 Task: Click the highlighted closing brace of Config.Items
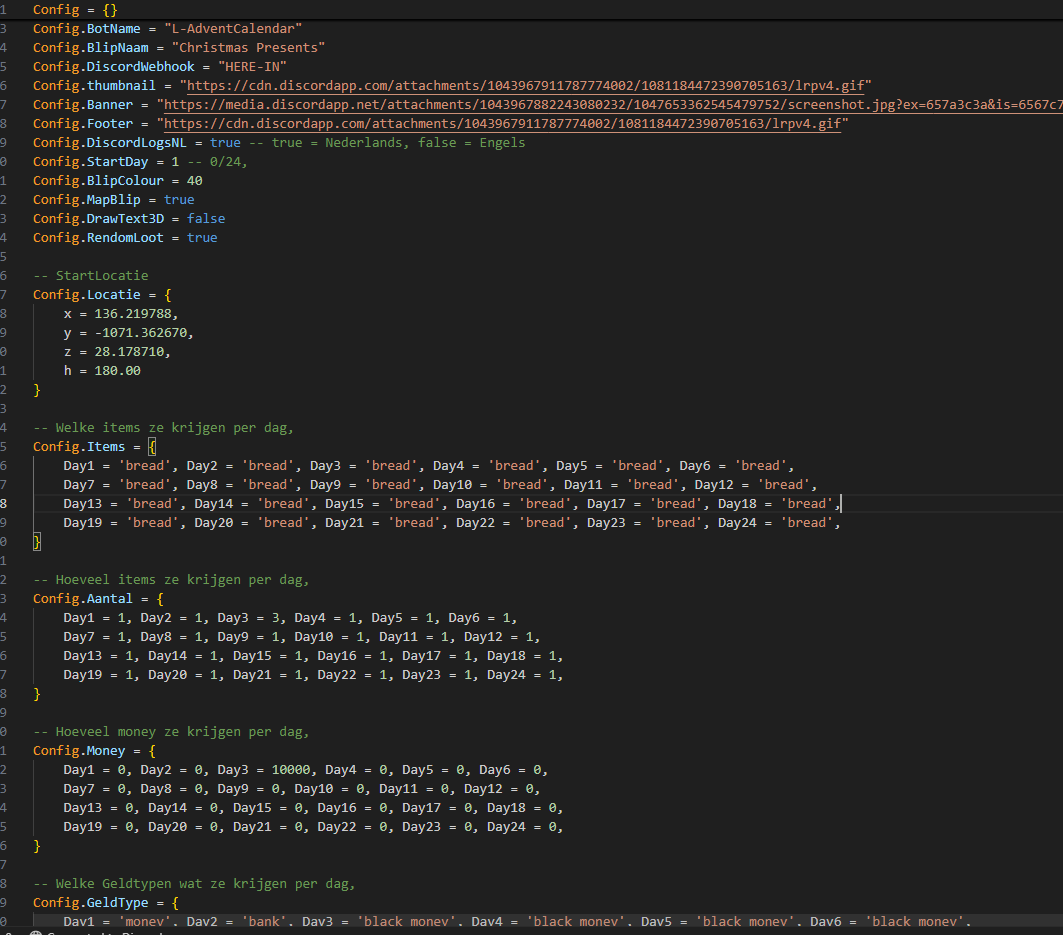point(37,541)
